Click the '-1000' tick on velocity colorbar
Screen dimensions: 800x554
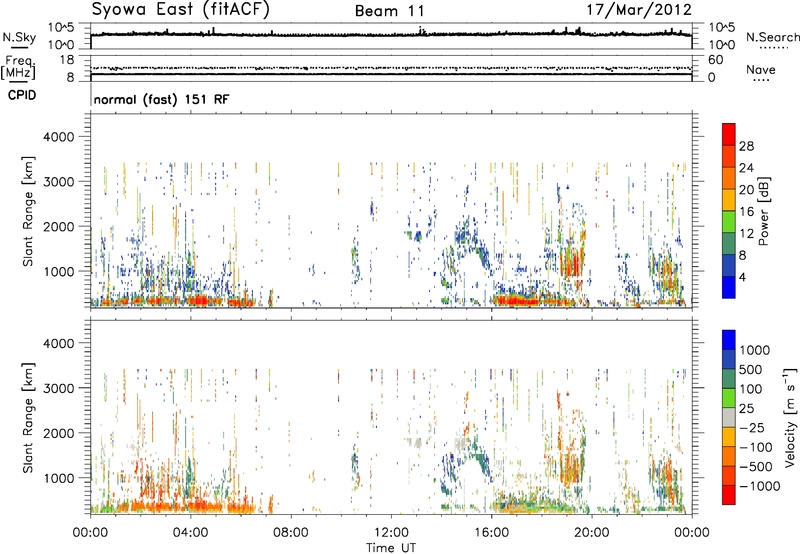click(760, 486)
